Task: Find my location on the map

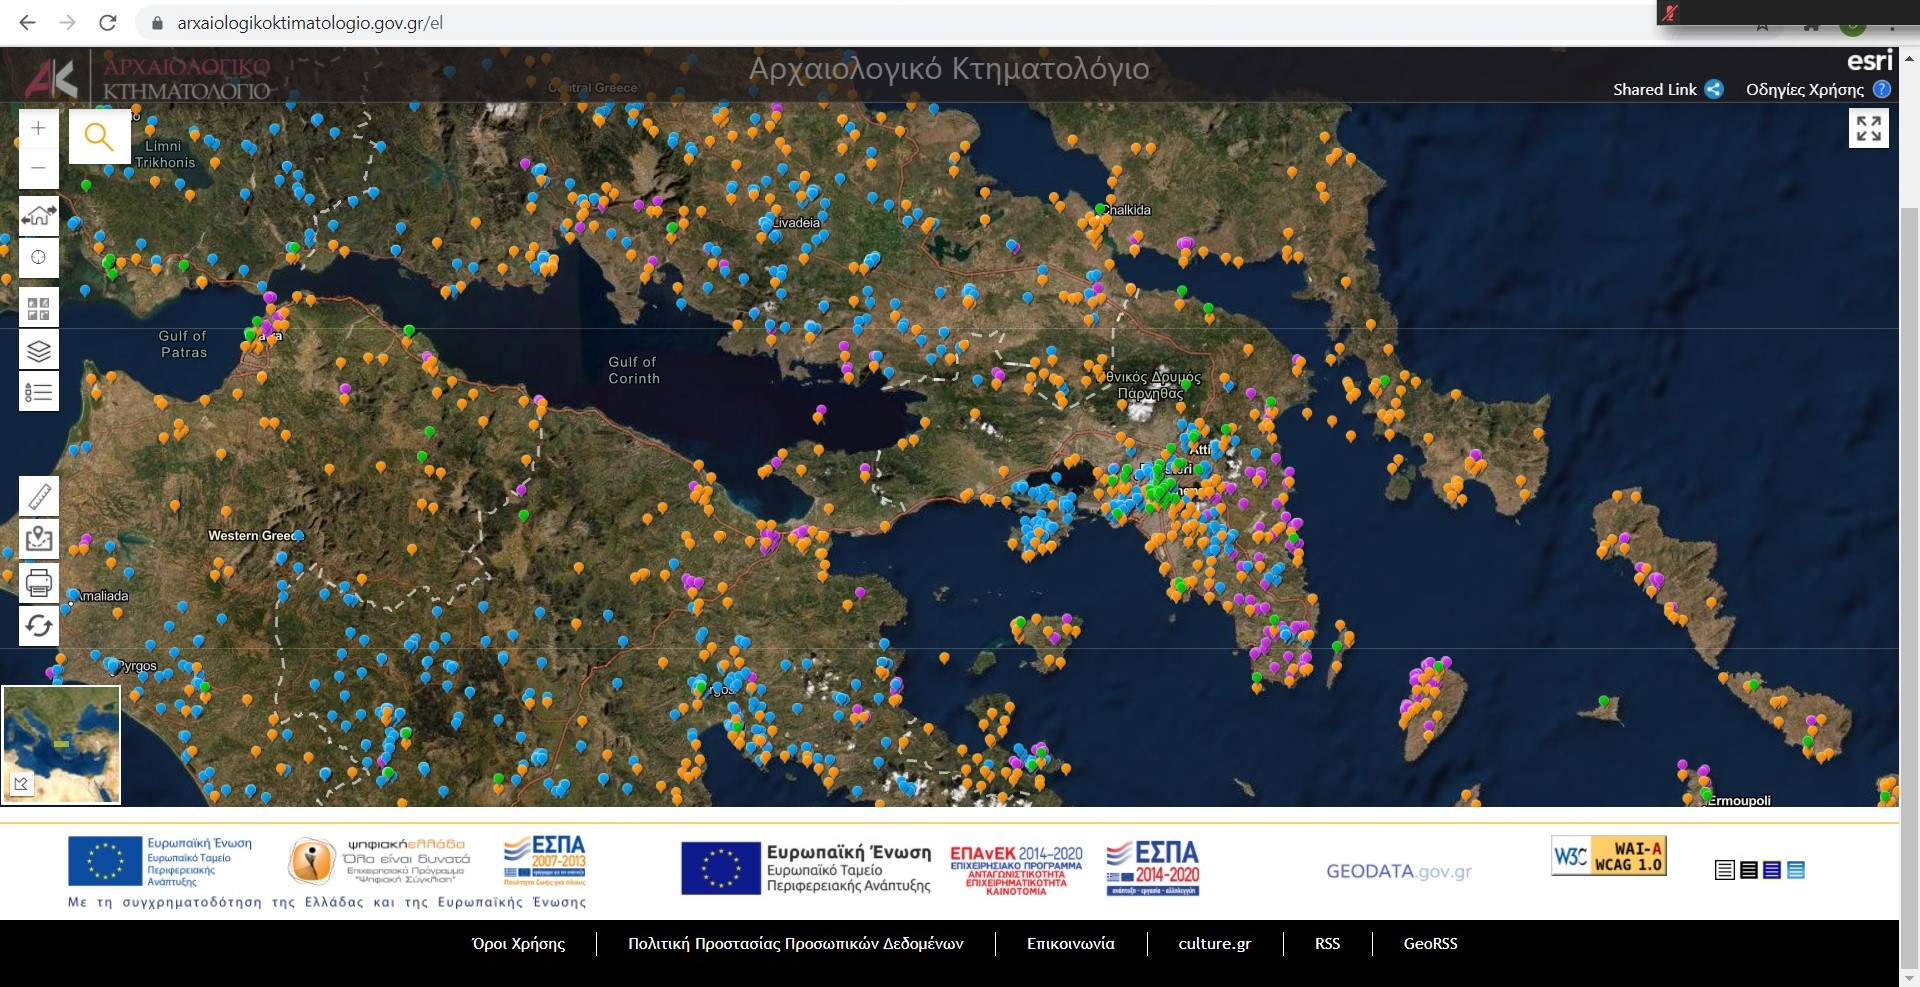Action: click(x=38, y=258)
